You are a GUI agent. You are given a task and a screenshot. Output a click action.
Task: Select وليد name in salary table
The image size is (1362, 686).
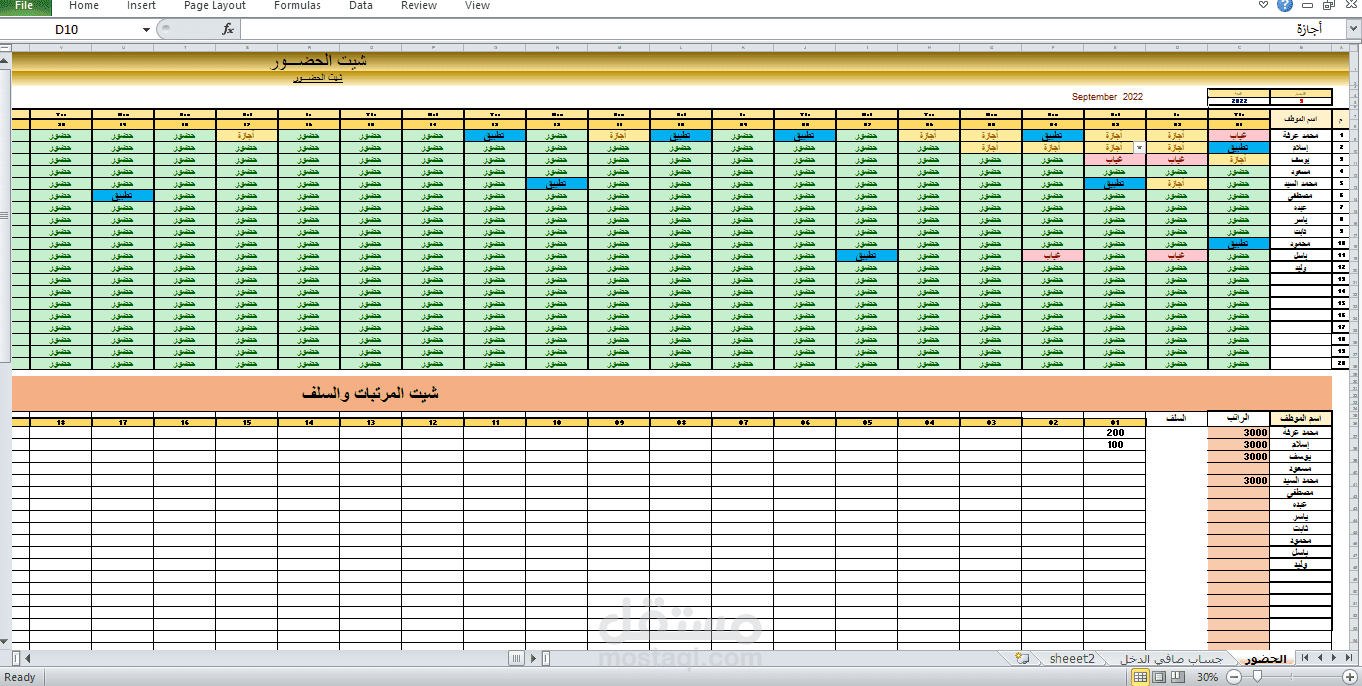[x=1301, y=565]
